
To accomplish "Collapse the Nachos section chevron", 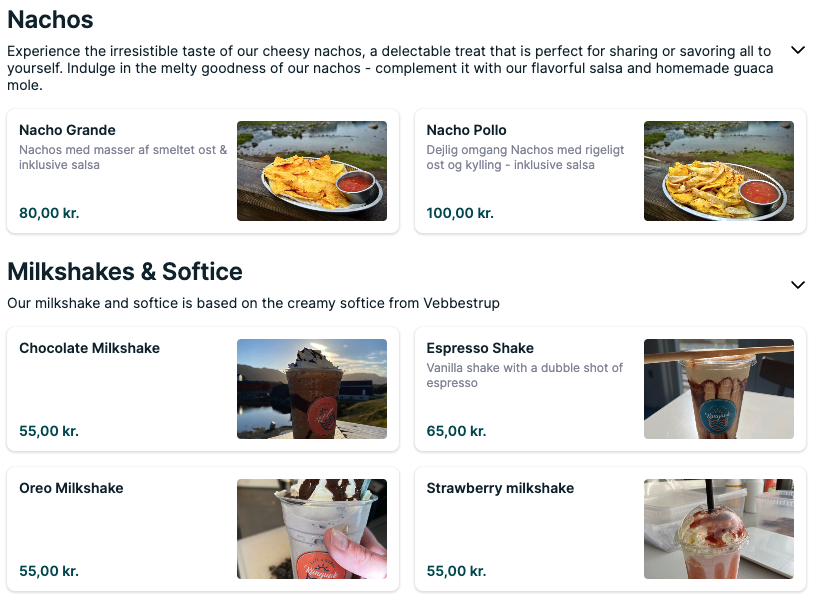I will pyautogui.click(x=798, y=50).
